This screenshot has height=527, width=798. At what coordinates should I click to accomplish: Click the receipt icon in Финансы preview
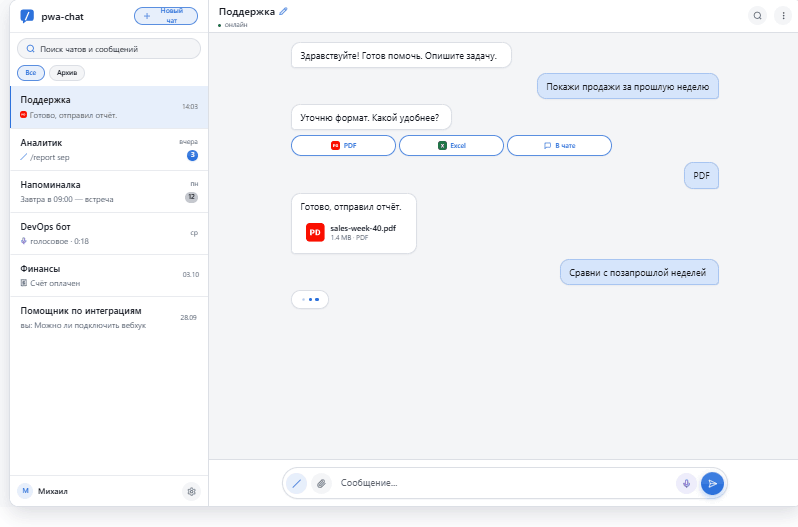click(x=23, y=283)
